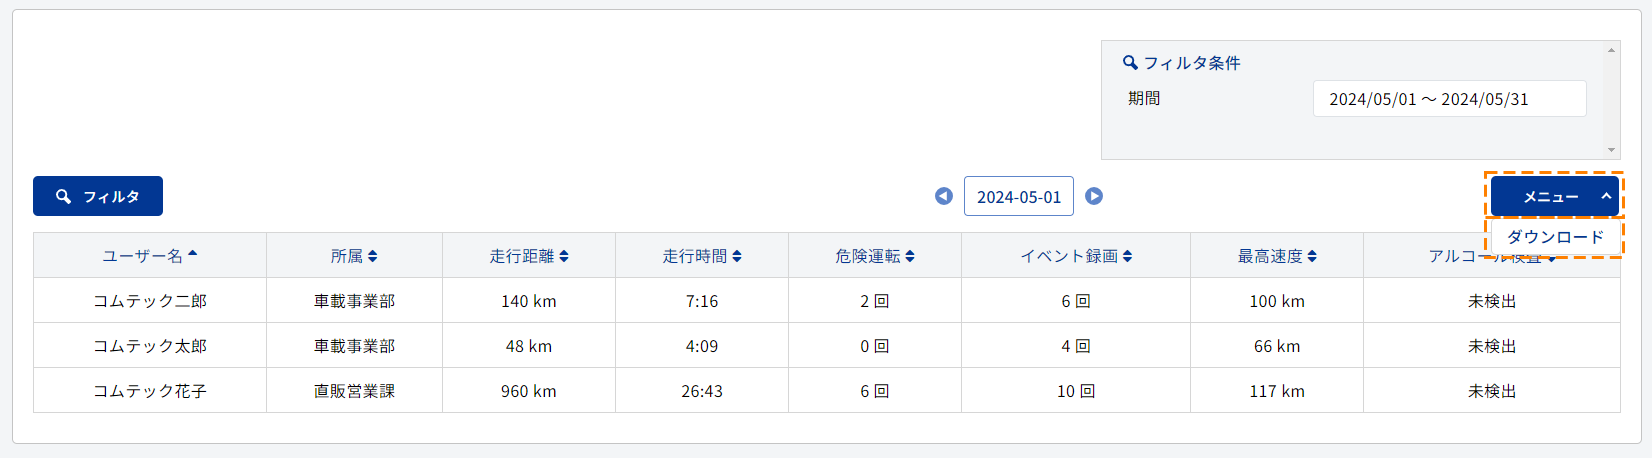Select the コムテック花子 row
This screenshot has height=458, width=1652.
tap(827, 390)
